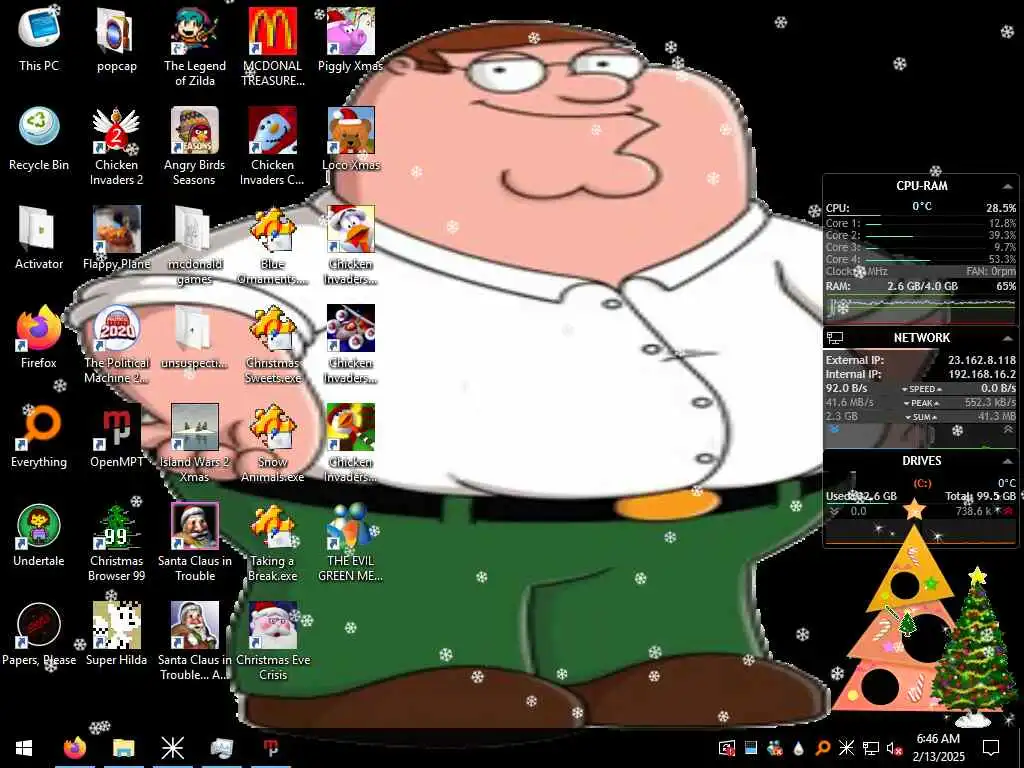
Task: Launch the Chicken Invaders C... snowman icon
Action: point(273,145)
